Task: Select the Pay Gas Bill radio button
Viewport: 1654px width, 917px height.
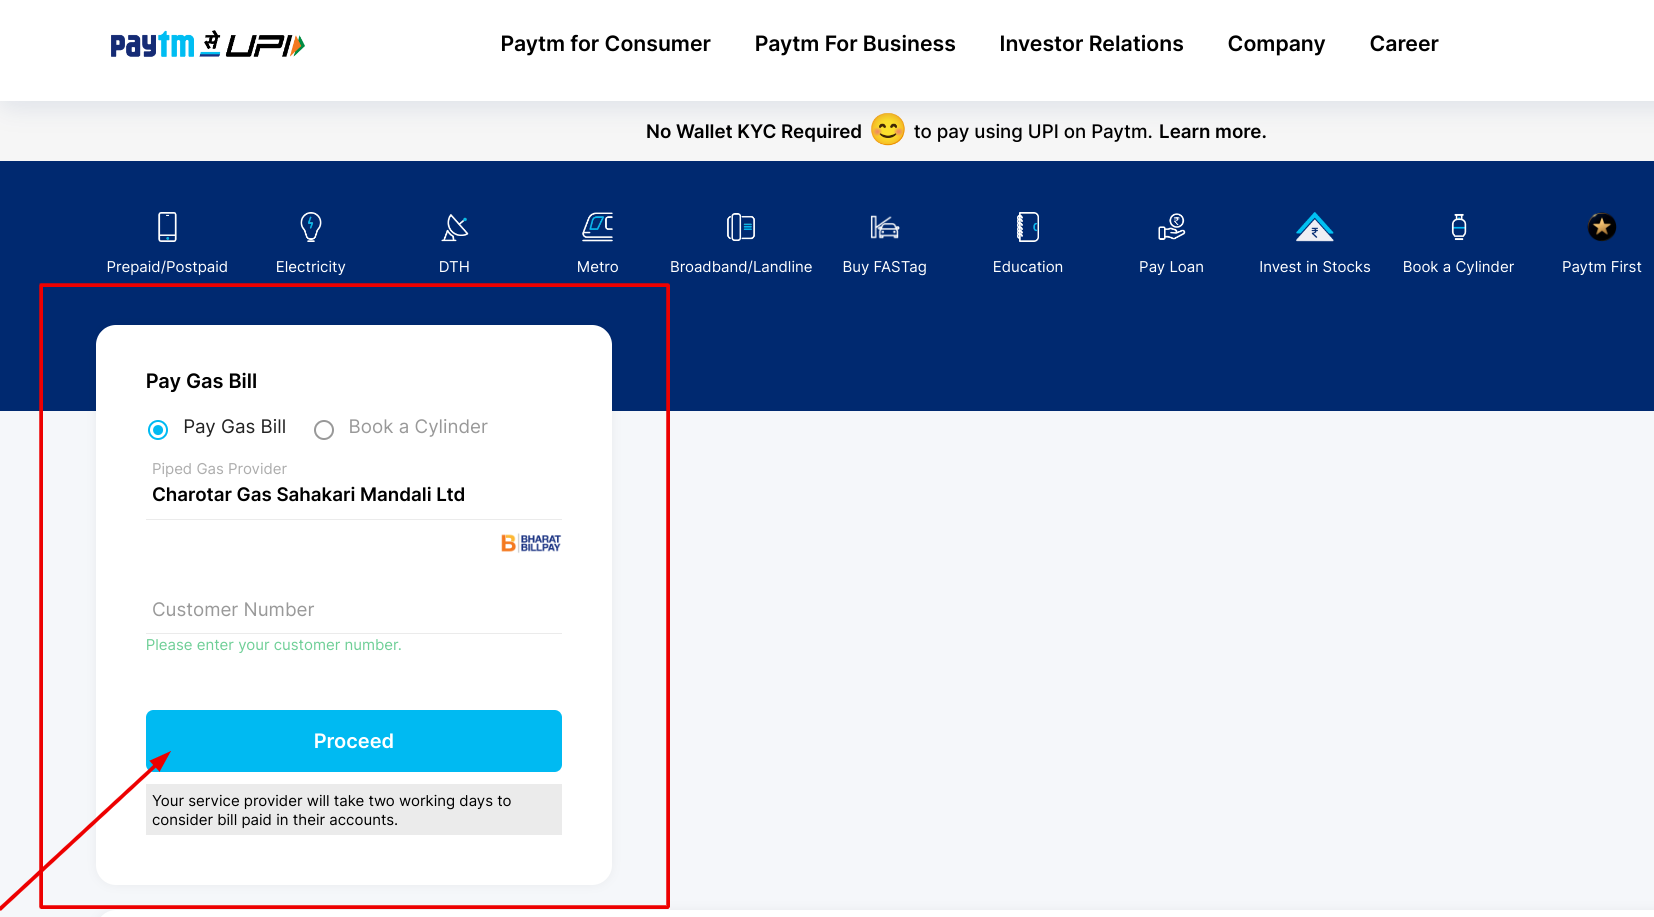Action: (x=158, y=430)
